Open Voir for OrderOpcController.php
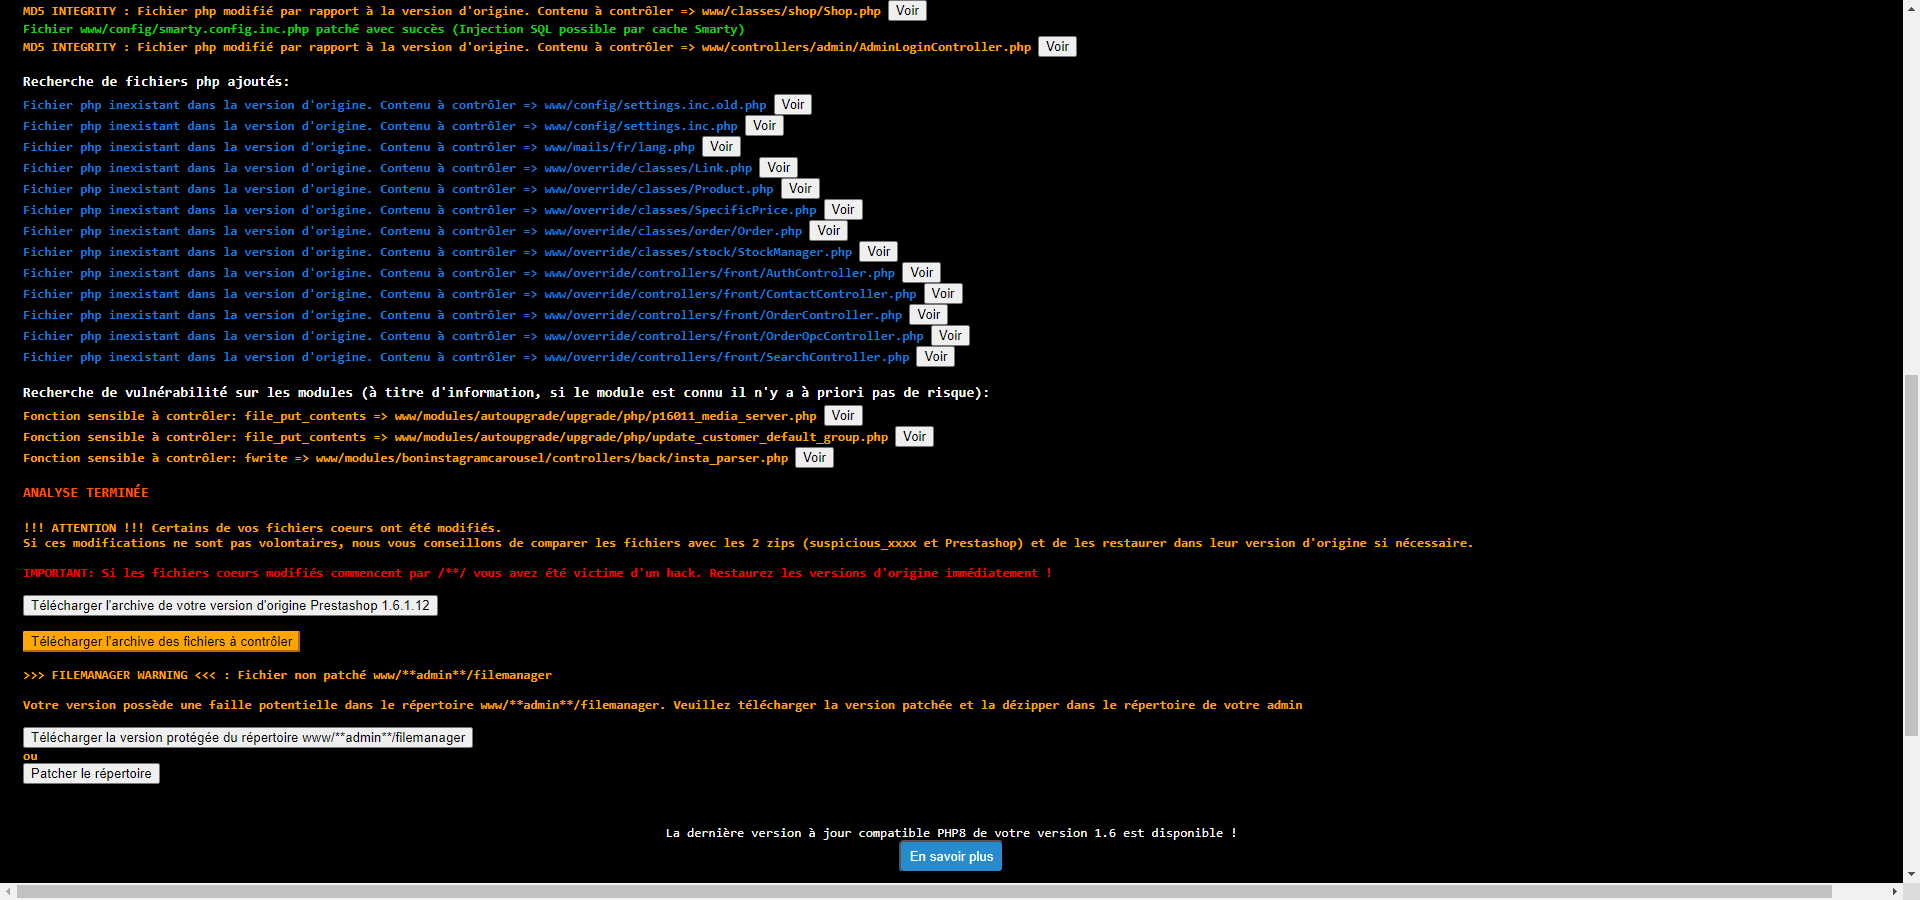This screenshot has height=900, width=1920. pyautogui.click(x=950, y=336)
